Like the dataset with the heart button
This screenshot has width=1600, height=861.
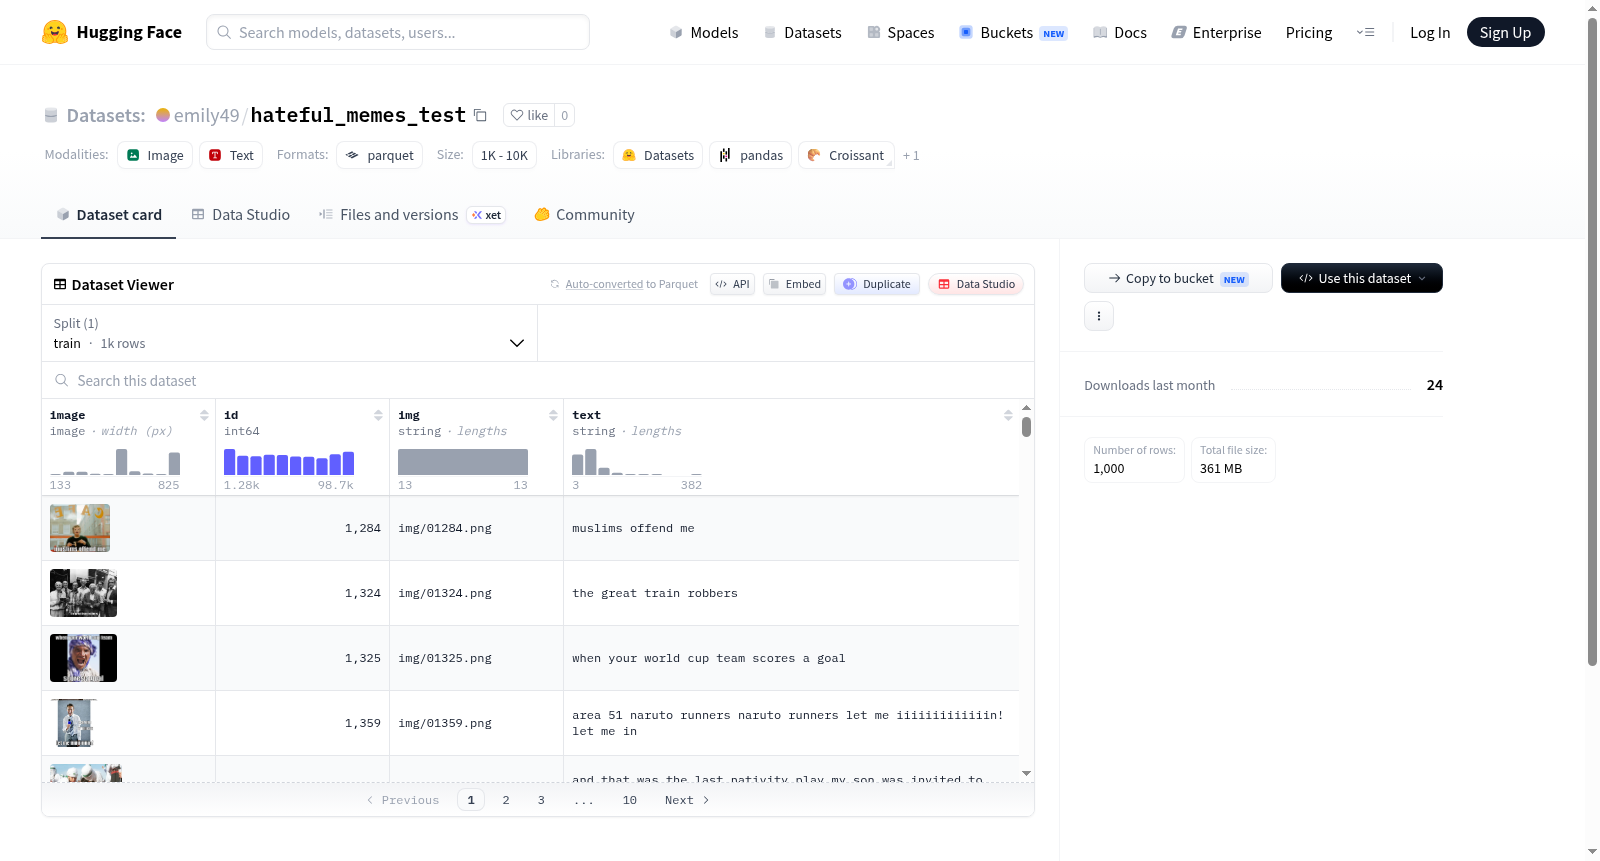pos(529,115)
